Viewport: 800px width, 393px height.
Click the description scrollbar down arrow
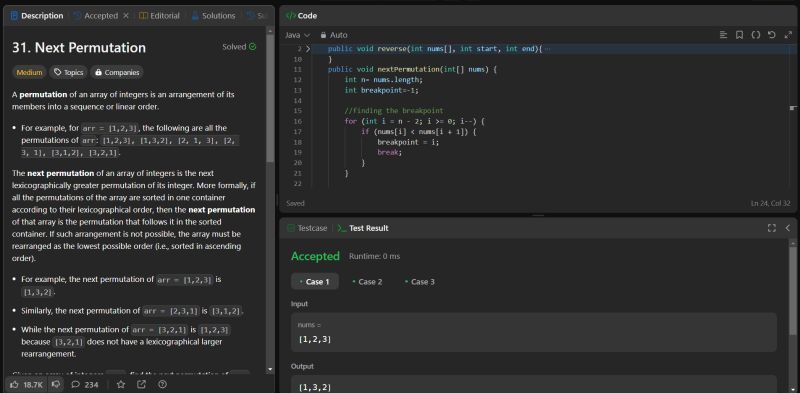(x=270, y=370)
